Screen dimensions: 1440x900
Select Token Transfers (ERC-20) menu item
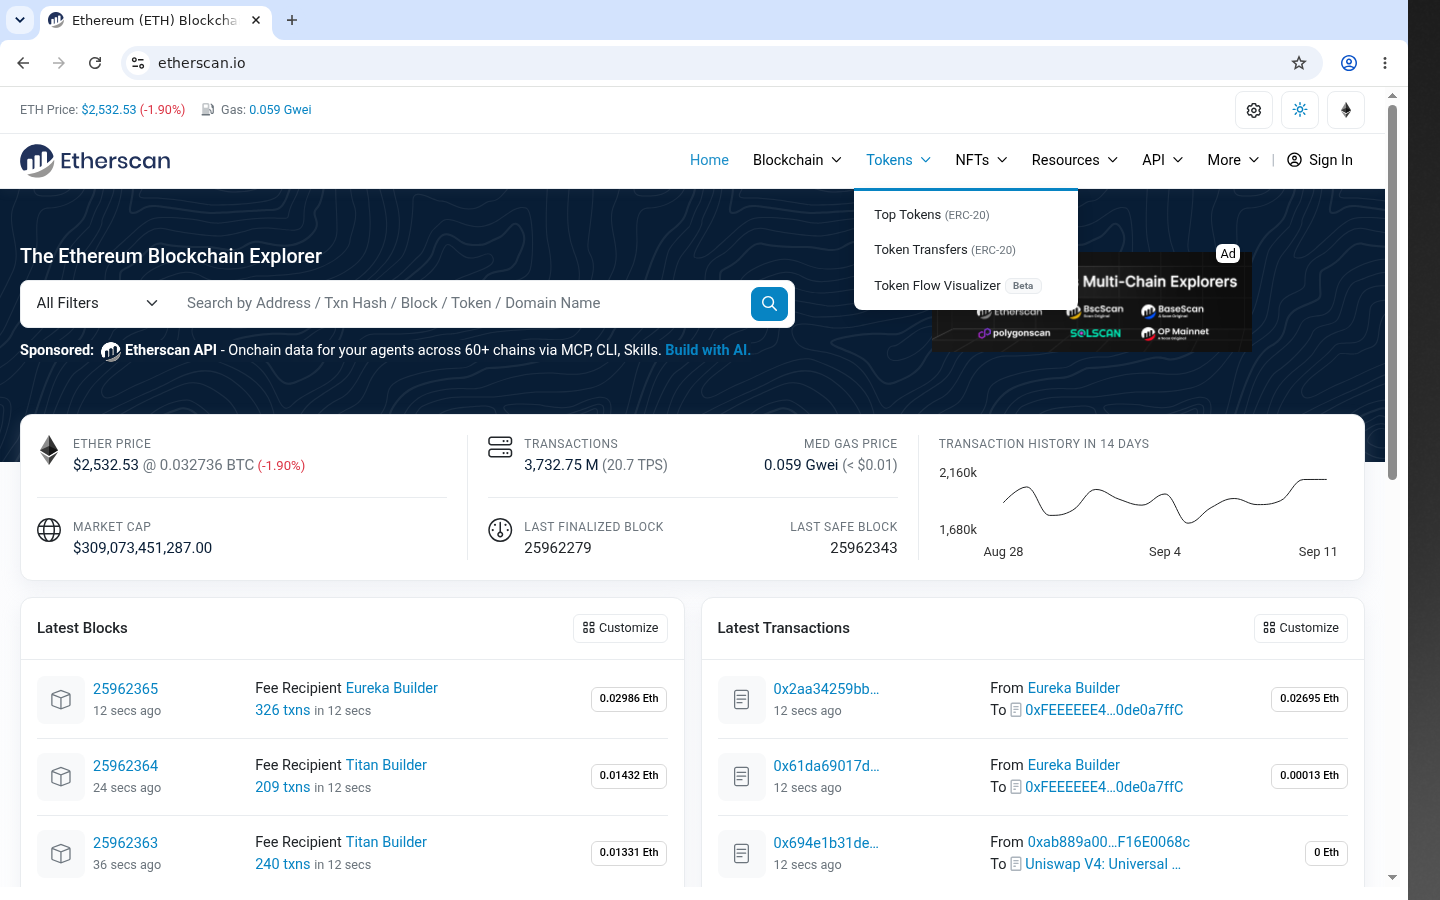[945, 250]
